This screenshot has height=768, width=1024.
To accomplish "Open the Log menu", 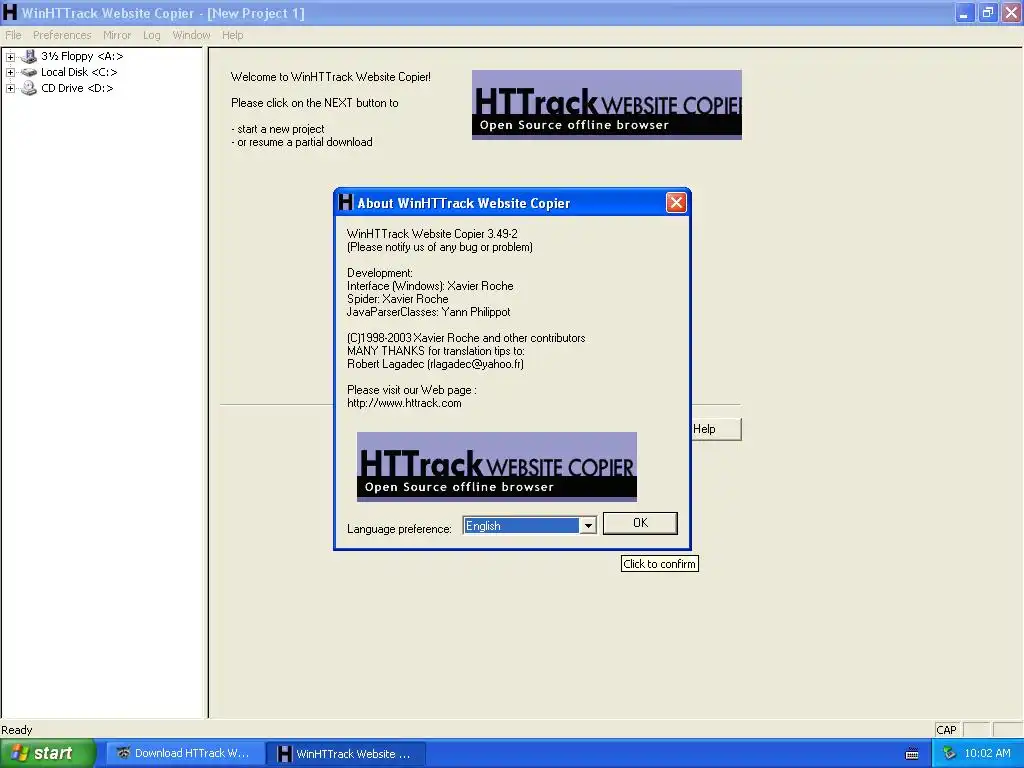I will click(152, 35).
